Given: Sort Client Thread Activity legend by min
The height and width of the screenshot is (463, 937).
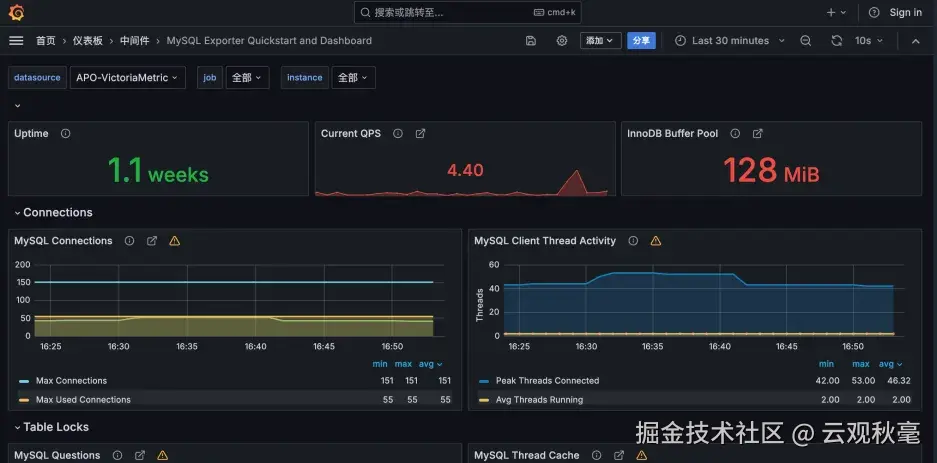Looking at the screenshot, I should 826,364.
